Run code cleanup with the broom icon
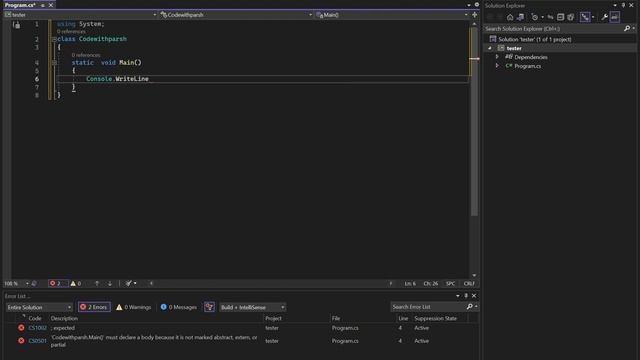 click(x=129, y=283)
